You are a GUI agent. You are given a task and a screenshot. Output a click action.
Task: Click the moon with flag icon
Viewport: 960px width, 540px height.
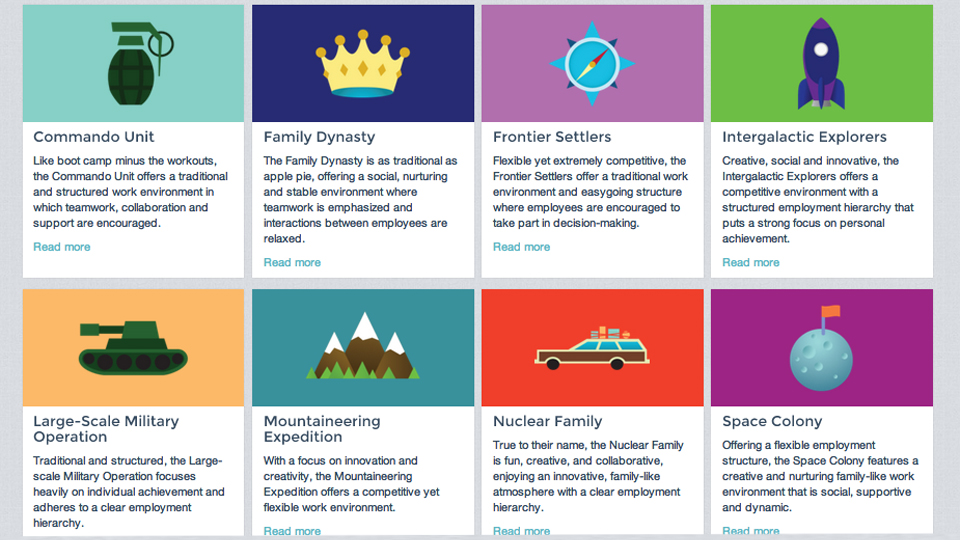(x=821, y=346)
